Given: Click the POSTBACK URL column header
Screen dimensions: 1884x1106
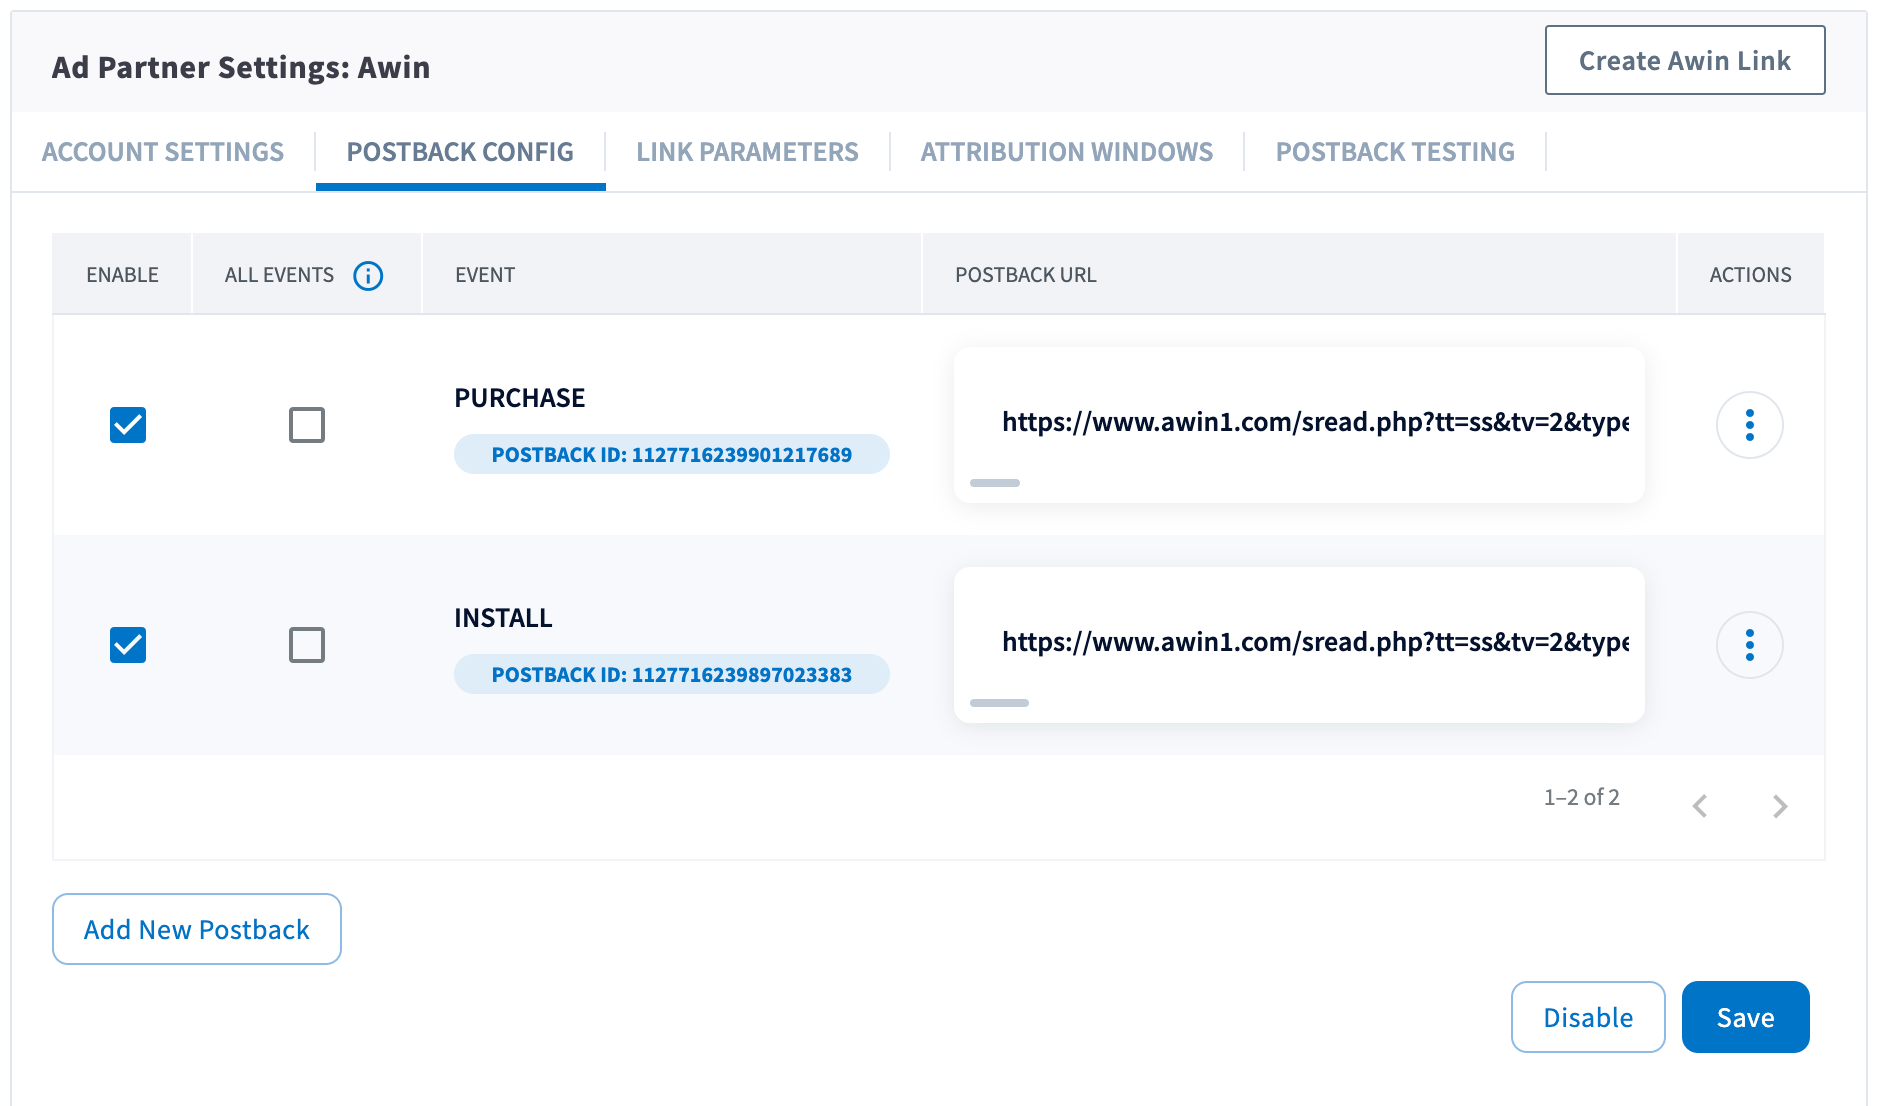Looking at the screenshot, I should pyautogui.click(x=1025, y=275).
